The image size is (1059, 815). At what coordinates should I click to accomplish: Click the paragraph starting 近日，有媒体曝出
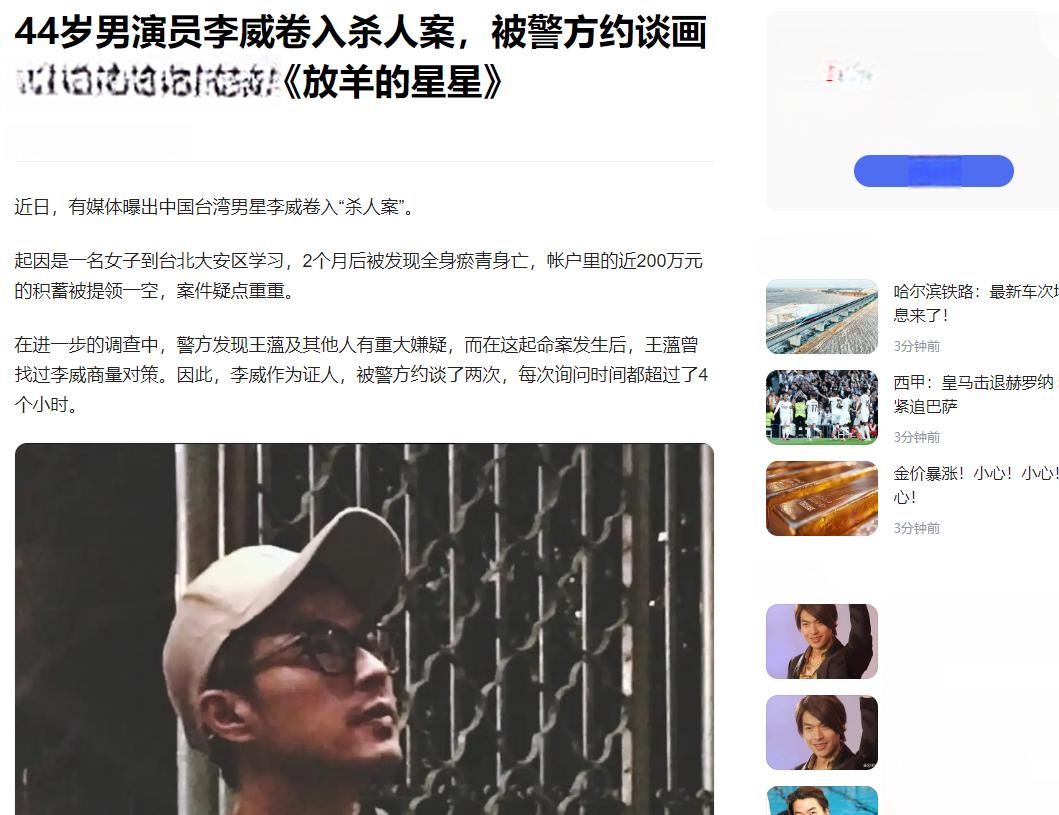(x=214, y=207)
